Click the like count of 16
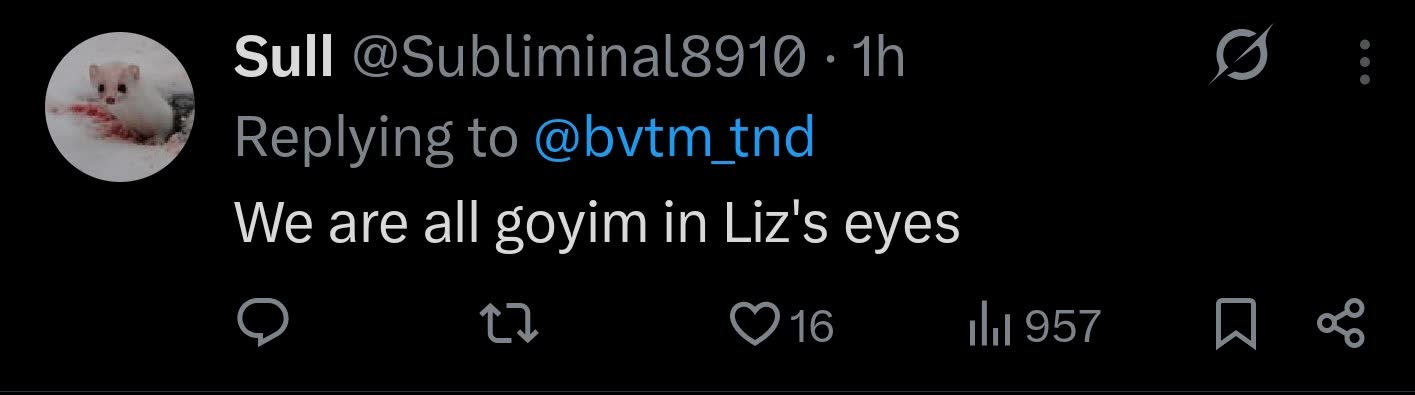Image resolution: width=1415 pixels, height=395 pixels. click(x=811, y=326)
